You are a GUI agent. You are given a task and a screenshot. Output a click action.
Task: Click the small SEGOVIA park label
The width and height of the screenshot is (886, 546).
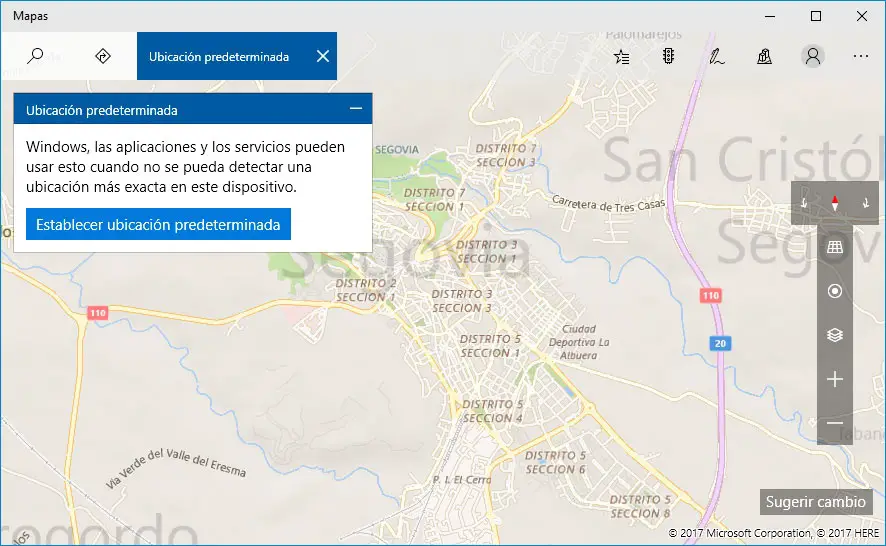(397, 150)
